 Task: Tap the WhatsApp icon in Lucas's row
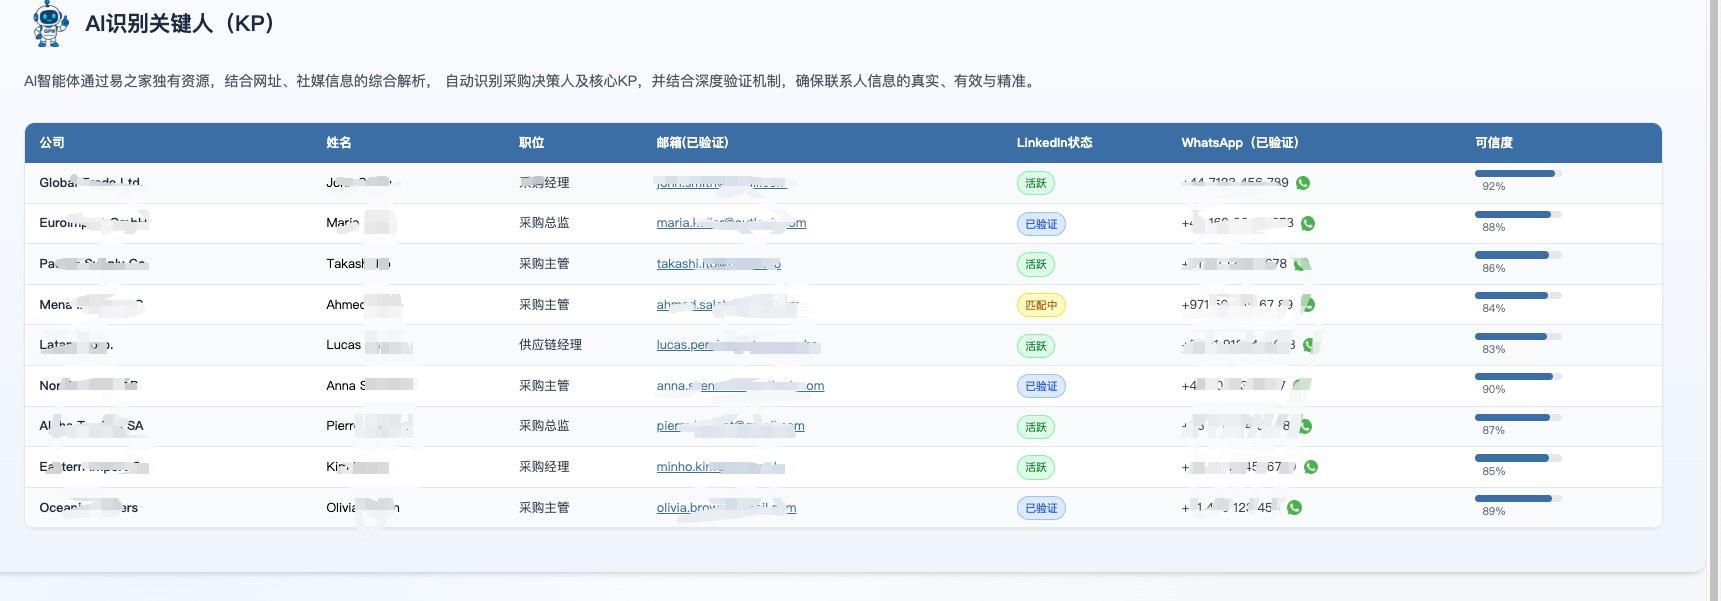pyautogui.click(x=1309, y=345)
